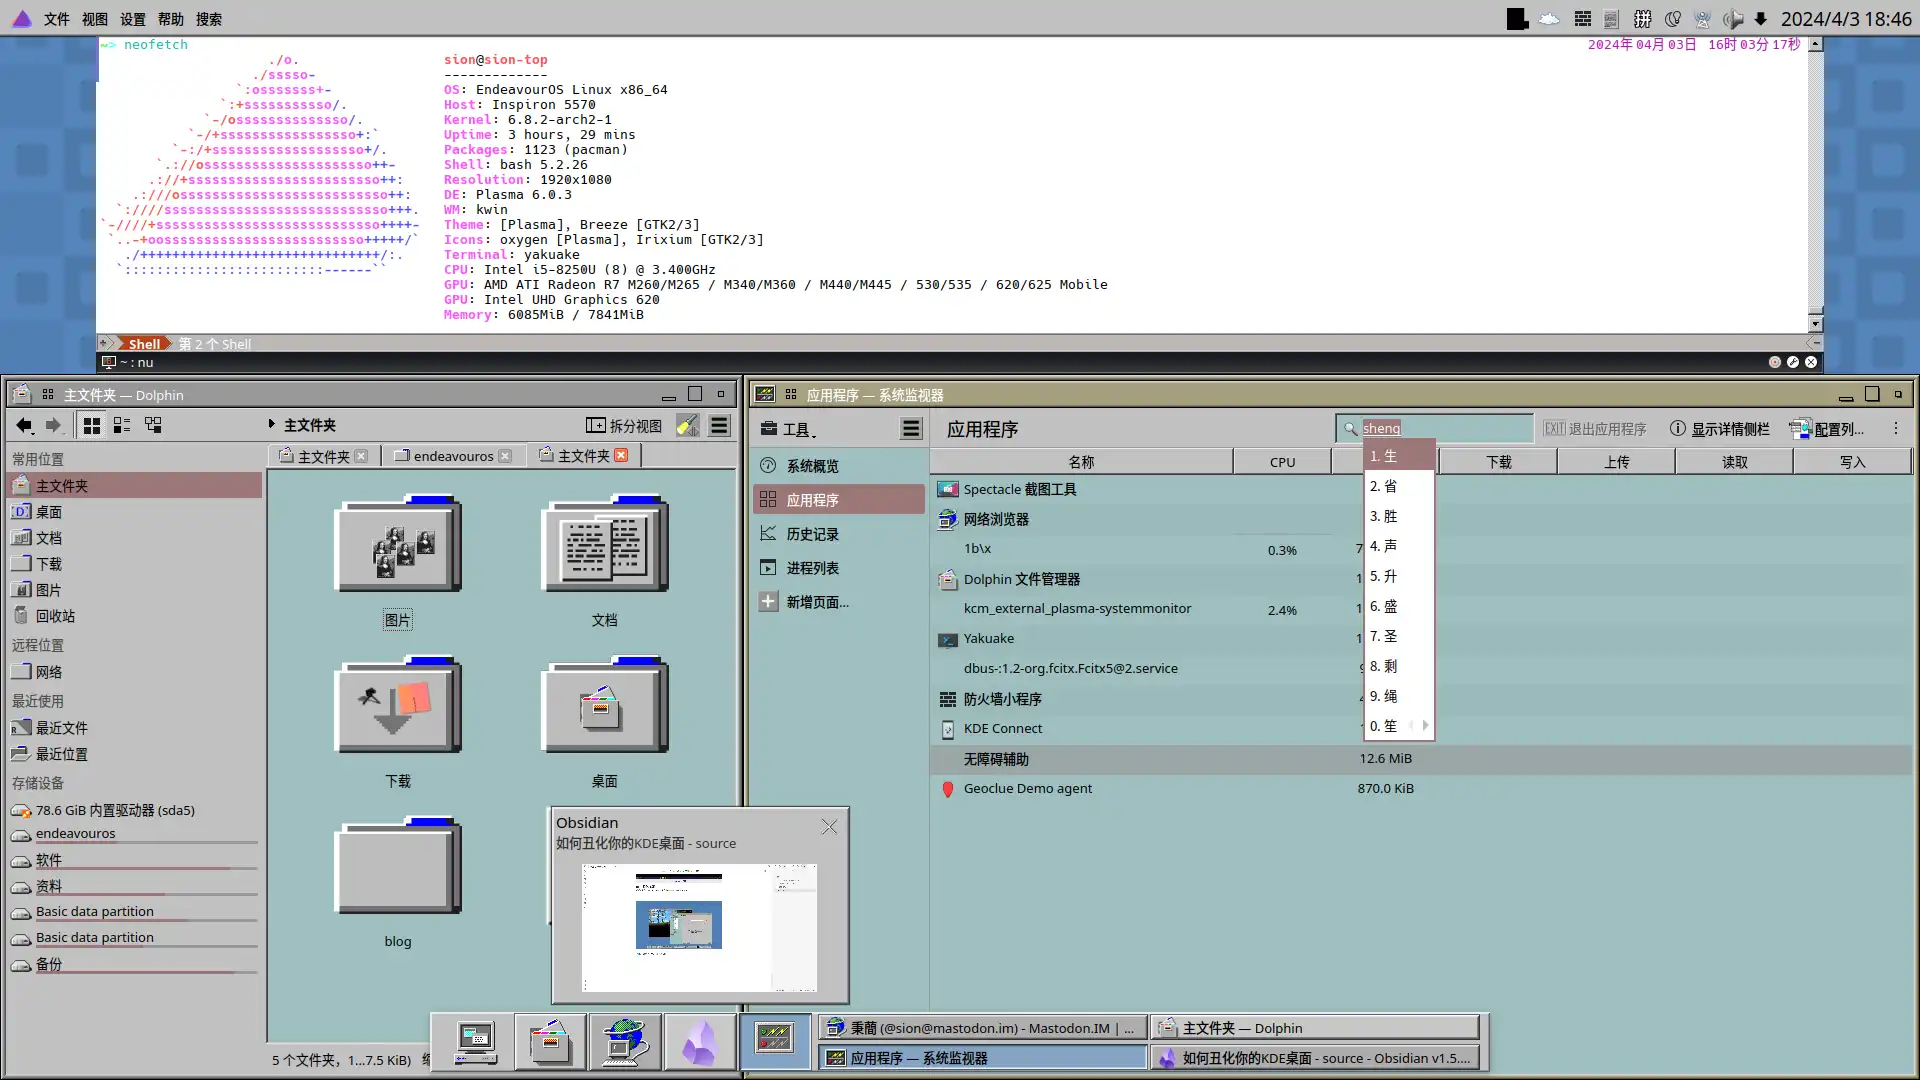Open the 设置 menu in top bar

click(133, 19)
